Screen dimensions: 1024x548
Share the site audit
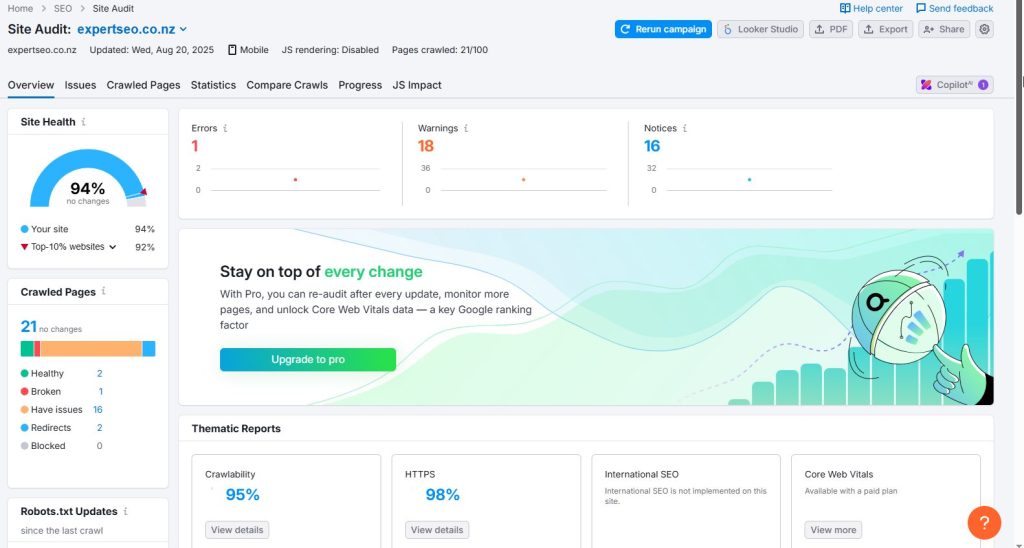point(944,29)
